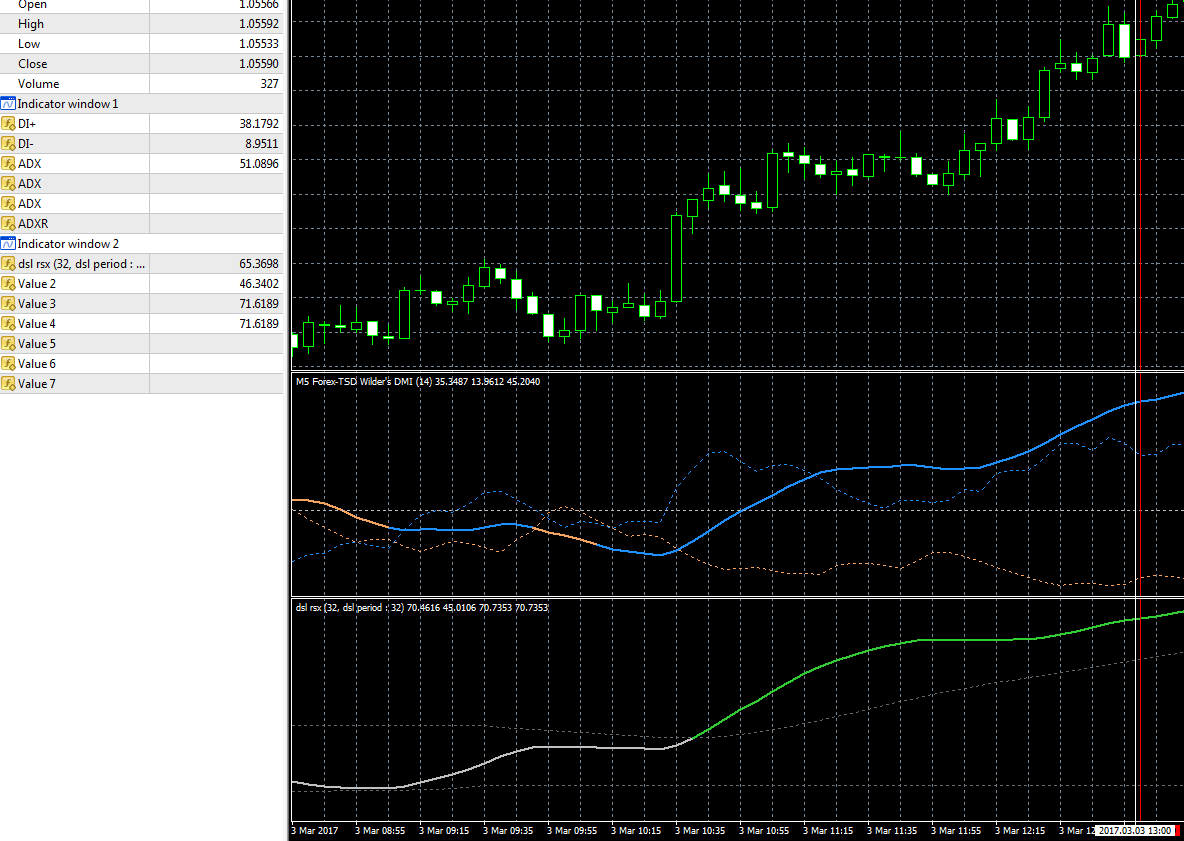Click the function icon beside Value 7
Image resolution: width=1184 pixels, height=841 pixels.
(9, 384)
